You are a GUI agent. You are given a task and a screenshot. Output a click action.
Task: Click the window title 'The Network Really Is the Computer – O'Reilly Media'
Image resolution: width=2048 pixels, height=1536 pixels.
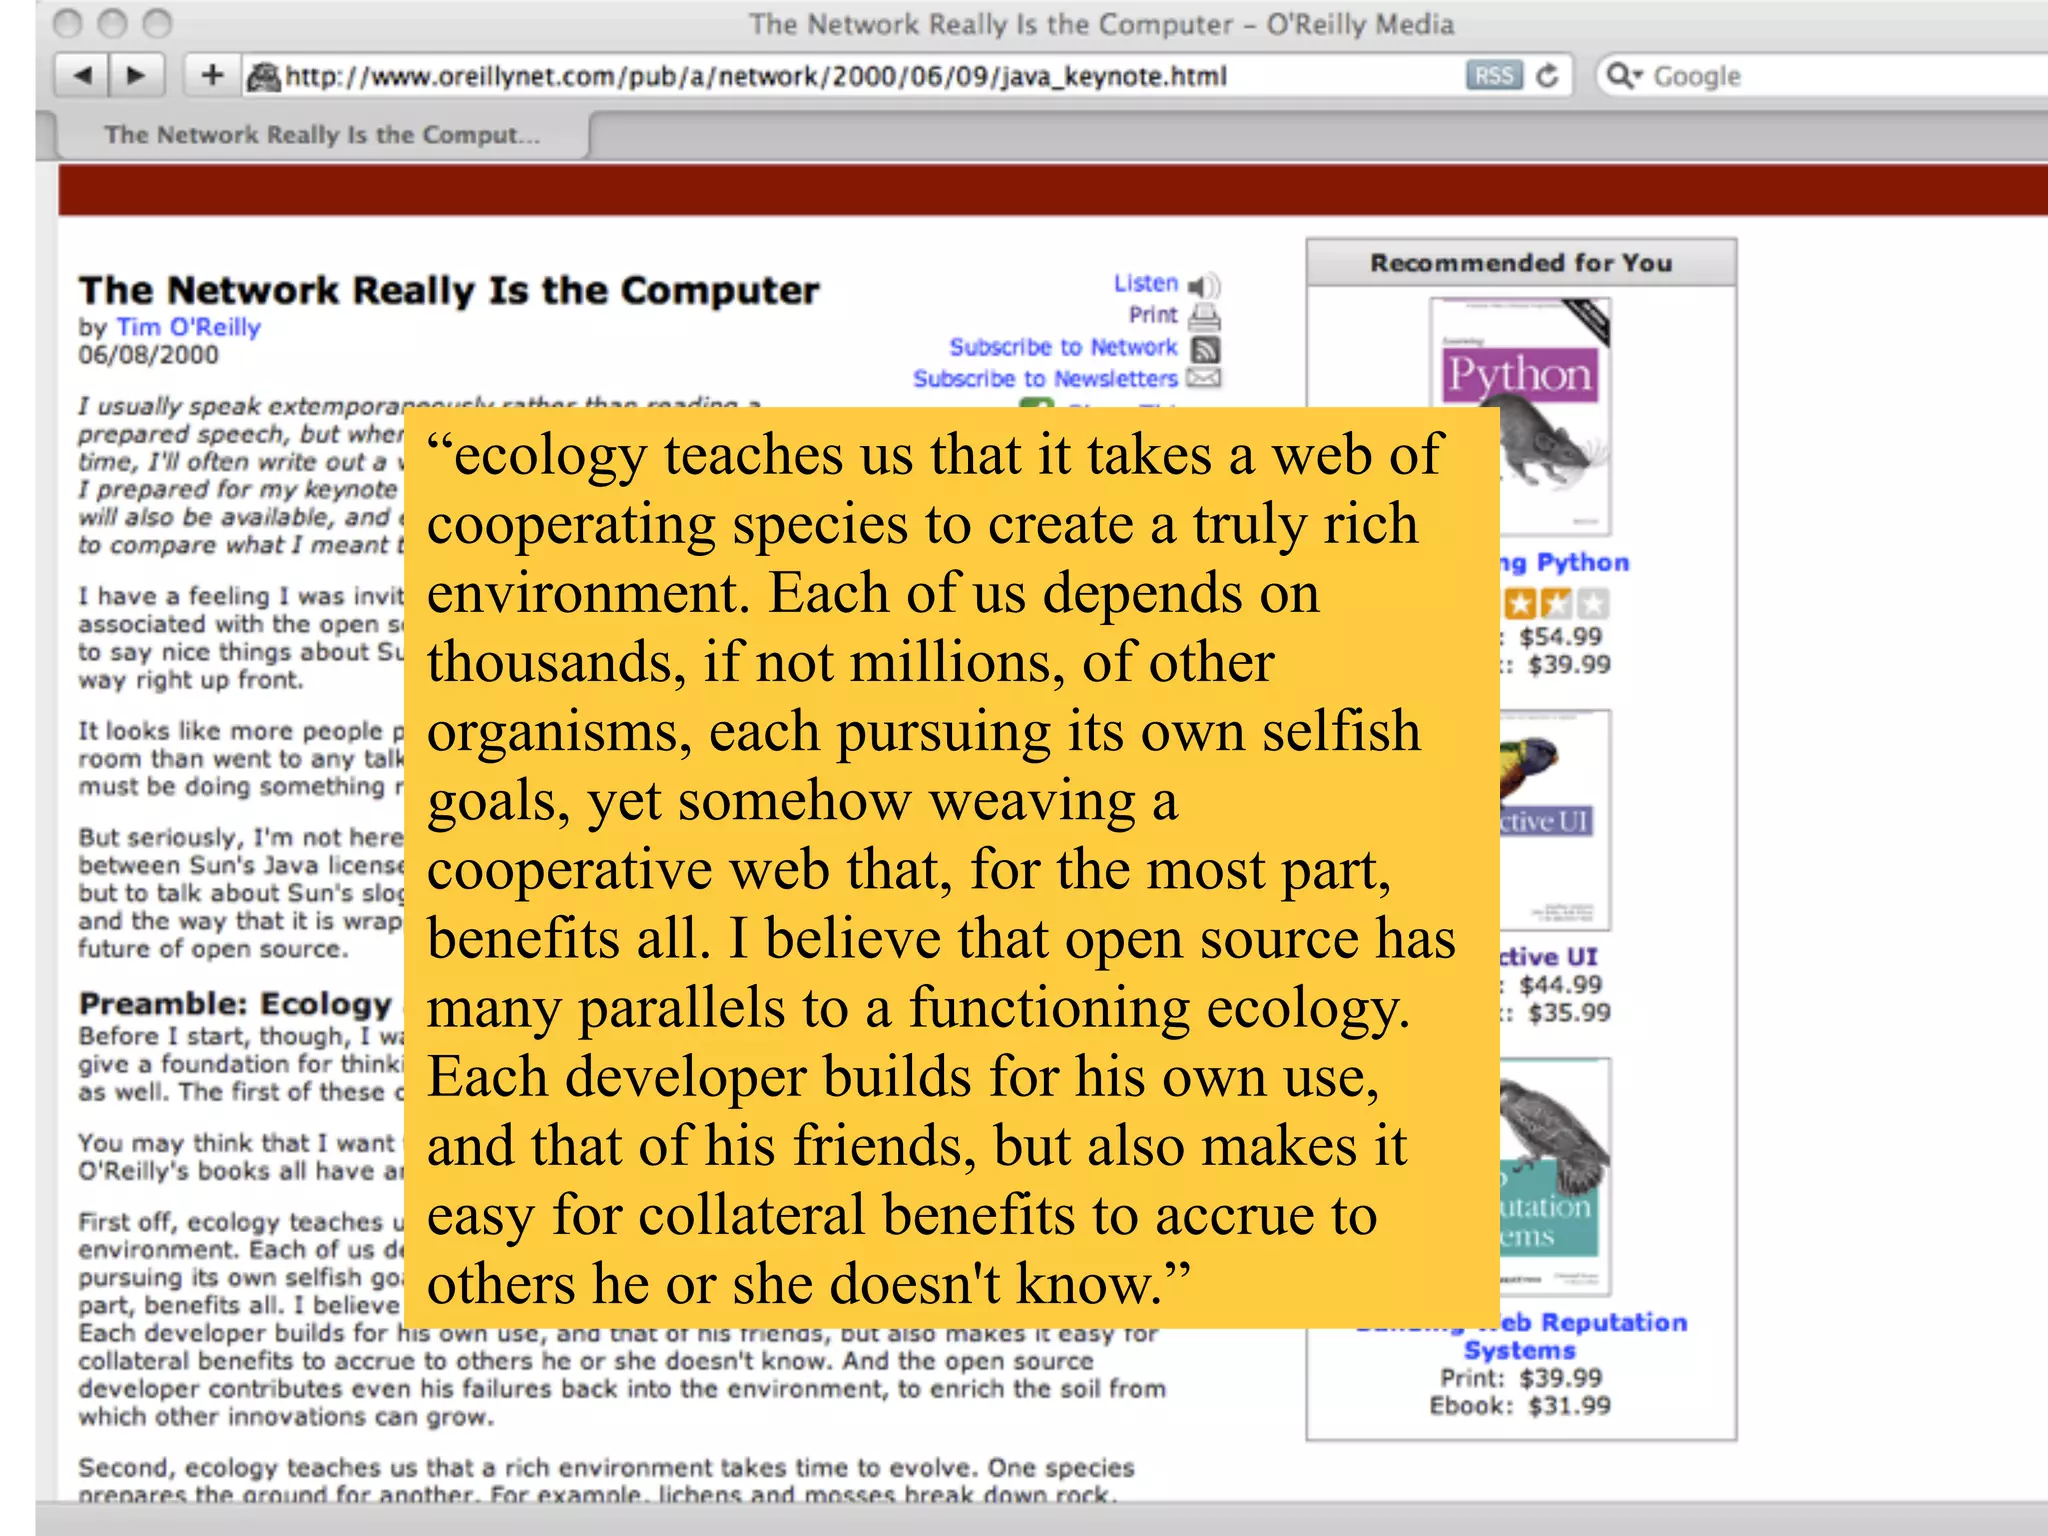tap(1101, 24)
